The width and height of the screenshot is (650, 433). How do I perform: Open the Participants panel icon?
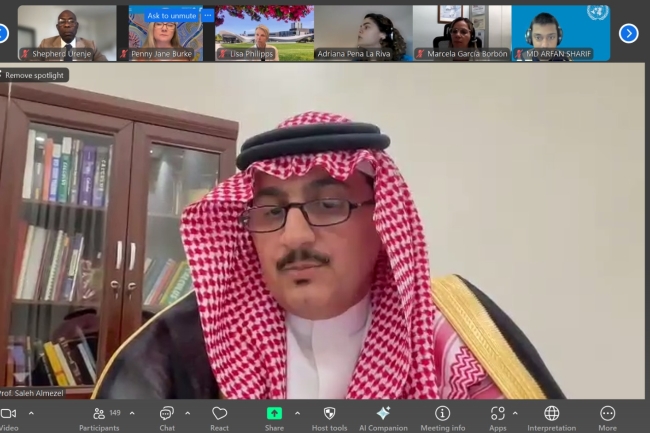pos(99,413)
